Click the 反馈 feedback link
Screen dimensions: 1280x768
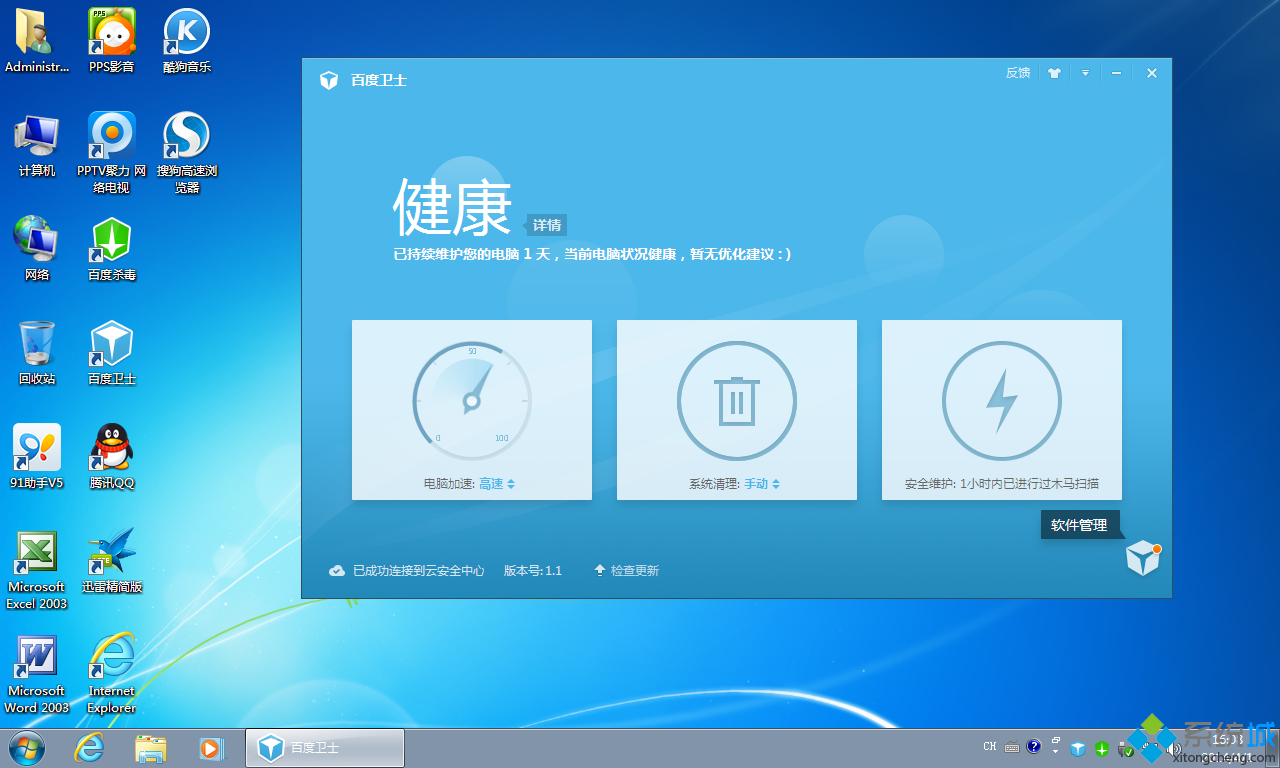(1018, 73)
